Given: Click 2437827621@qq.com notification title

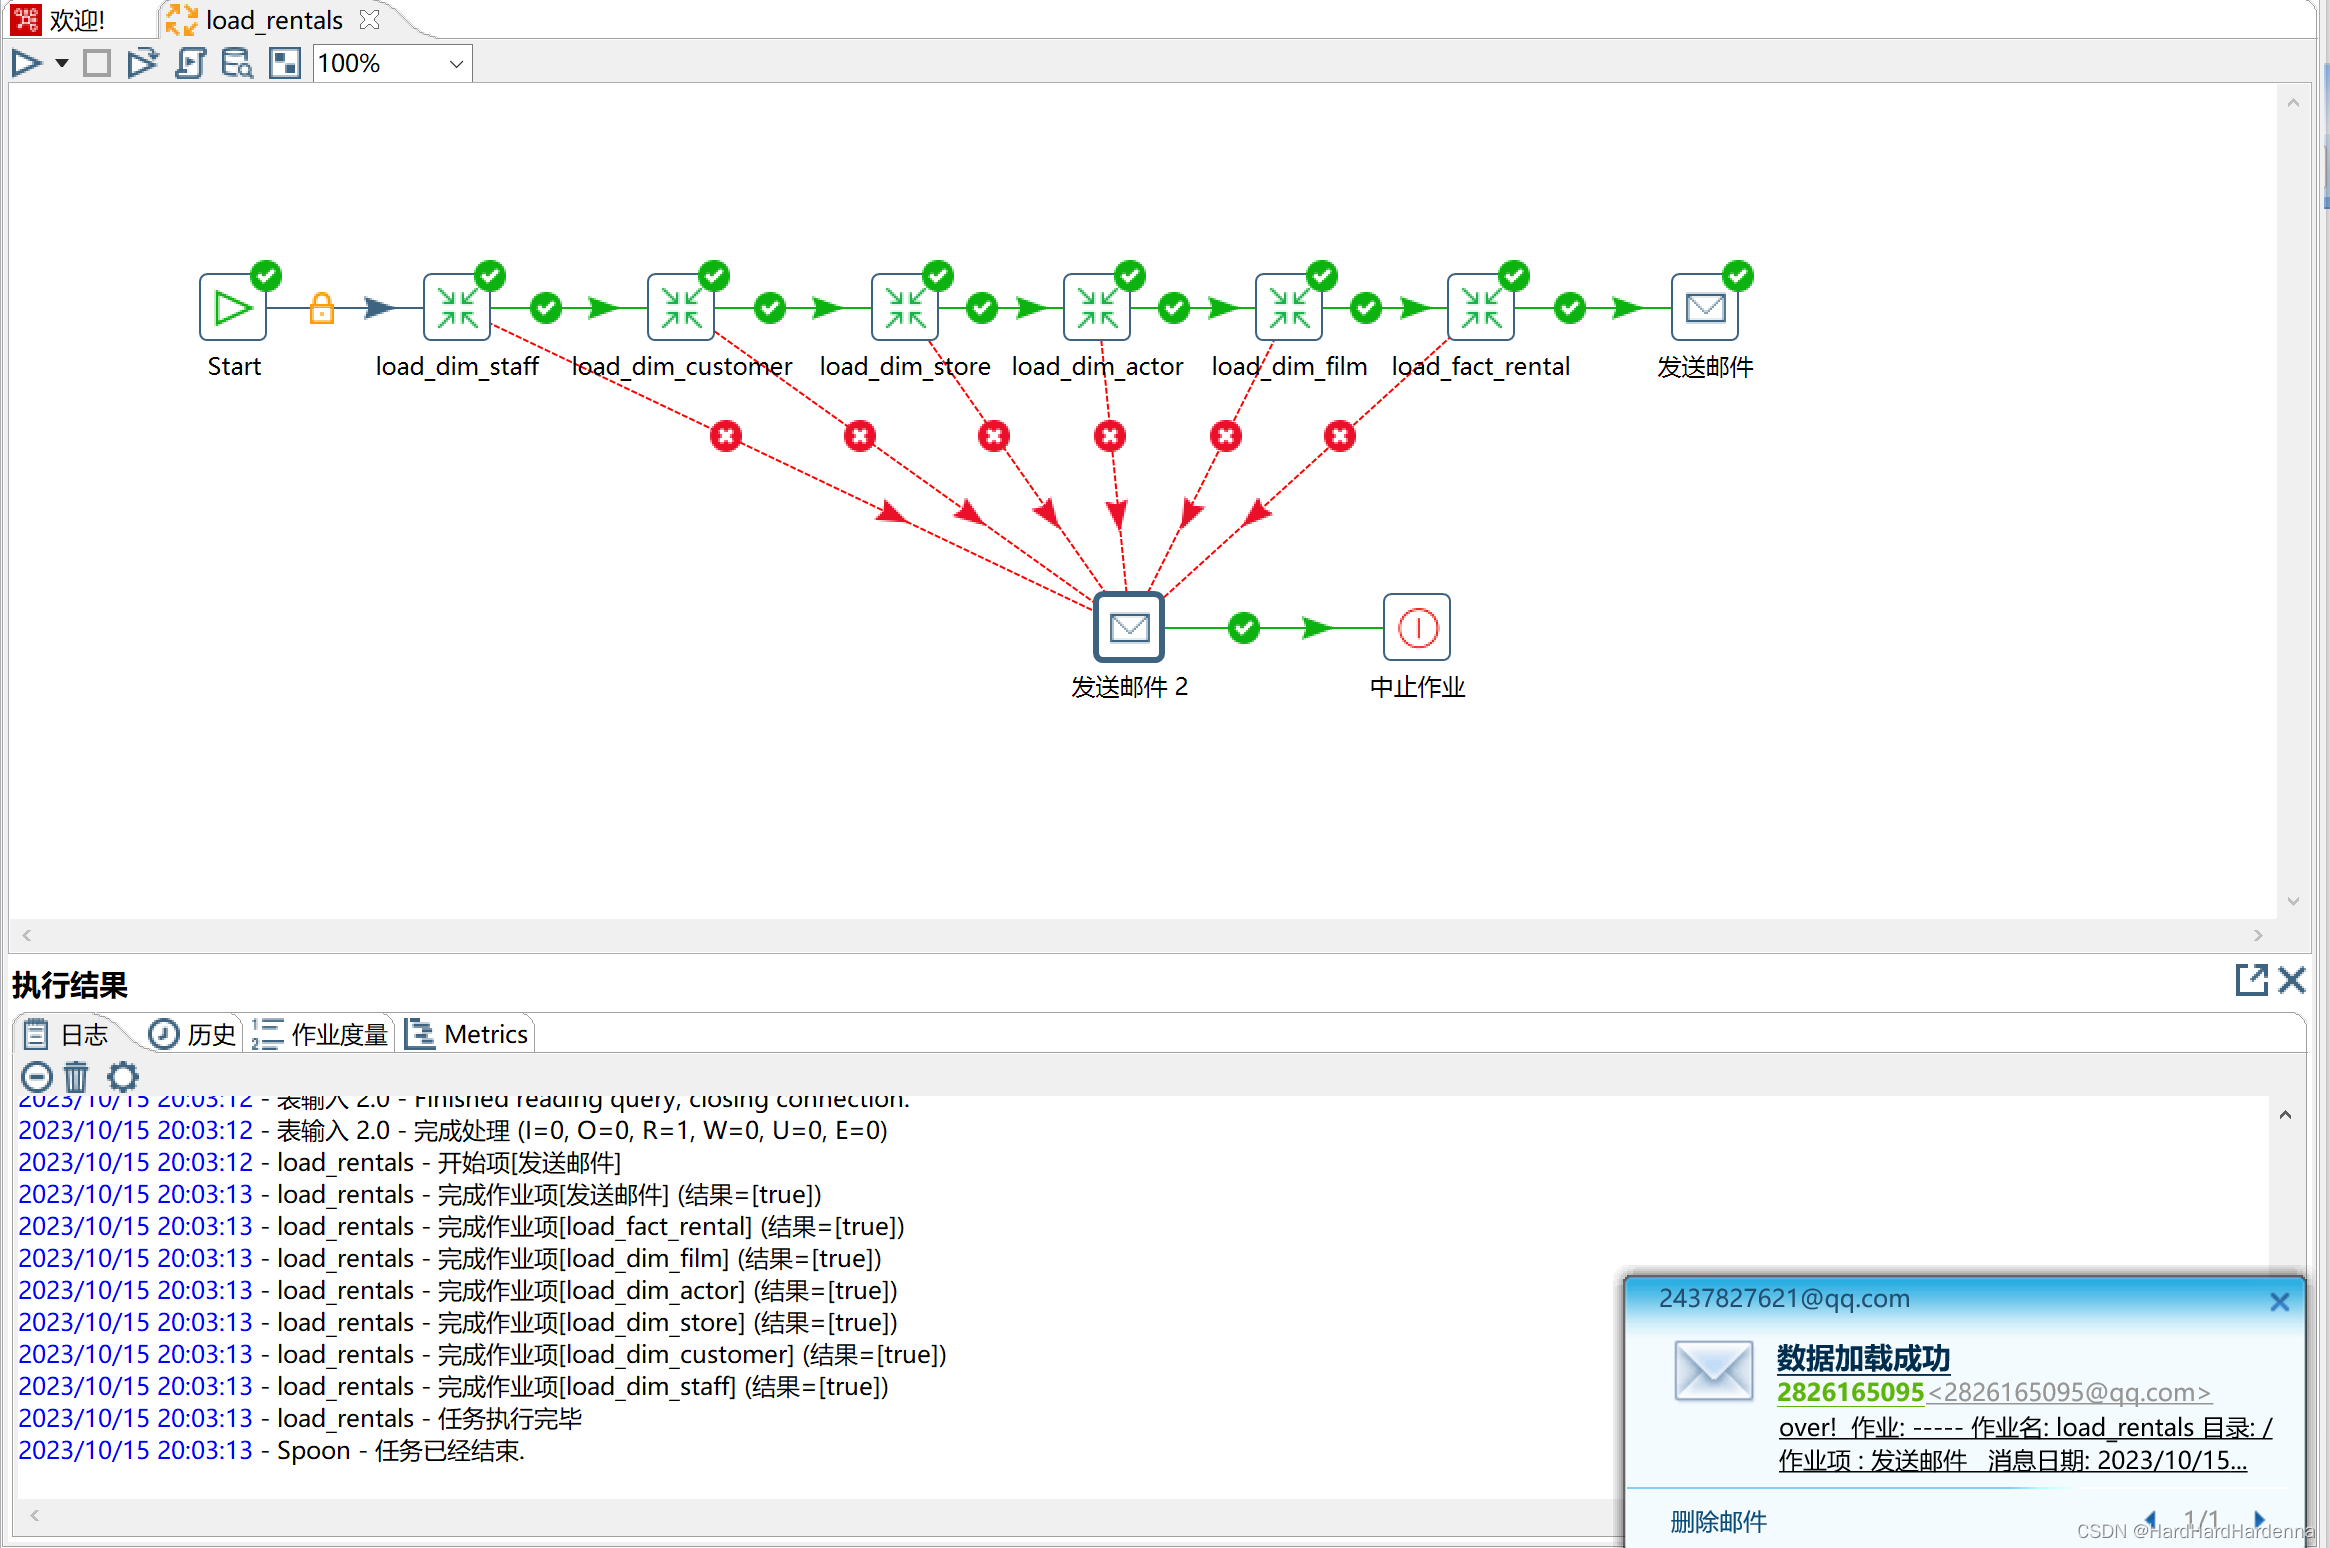Looking at the screenshot, I should [1784, 1298].
